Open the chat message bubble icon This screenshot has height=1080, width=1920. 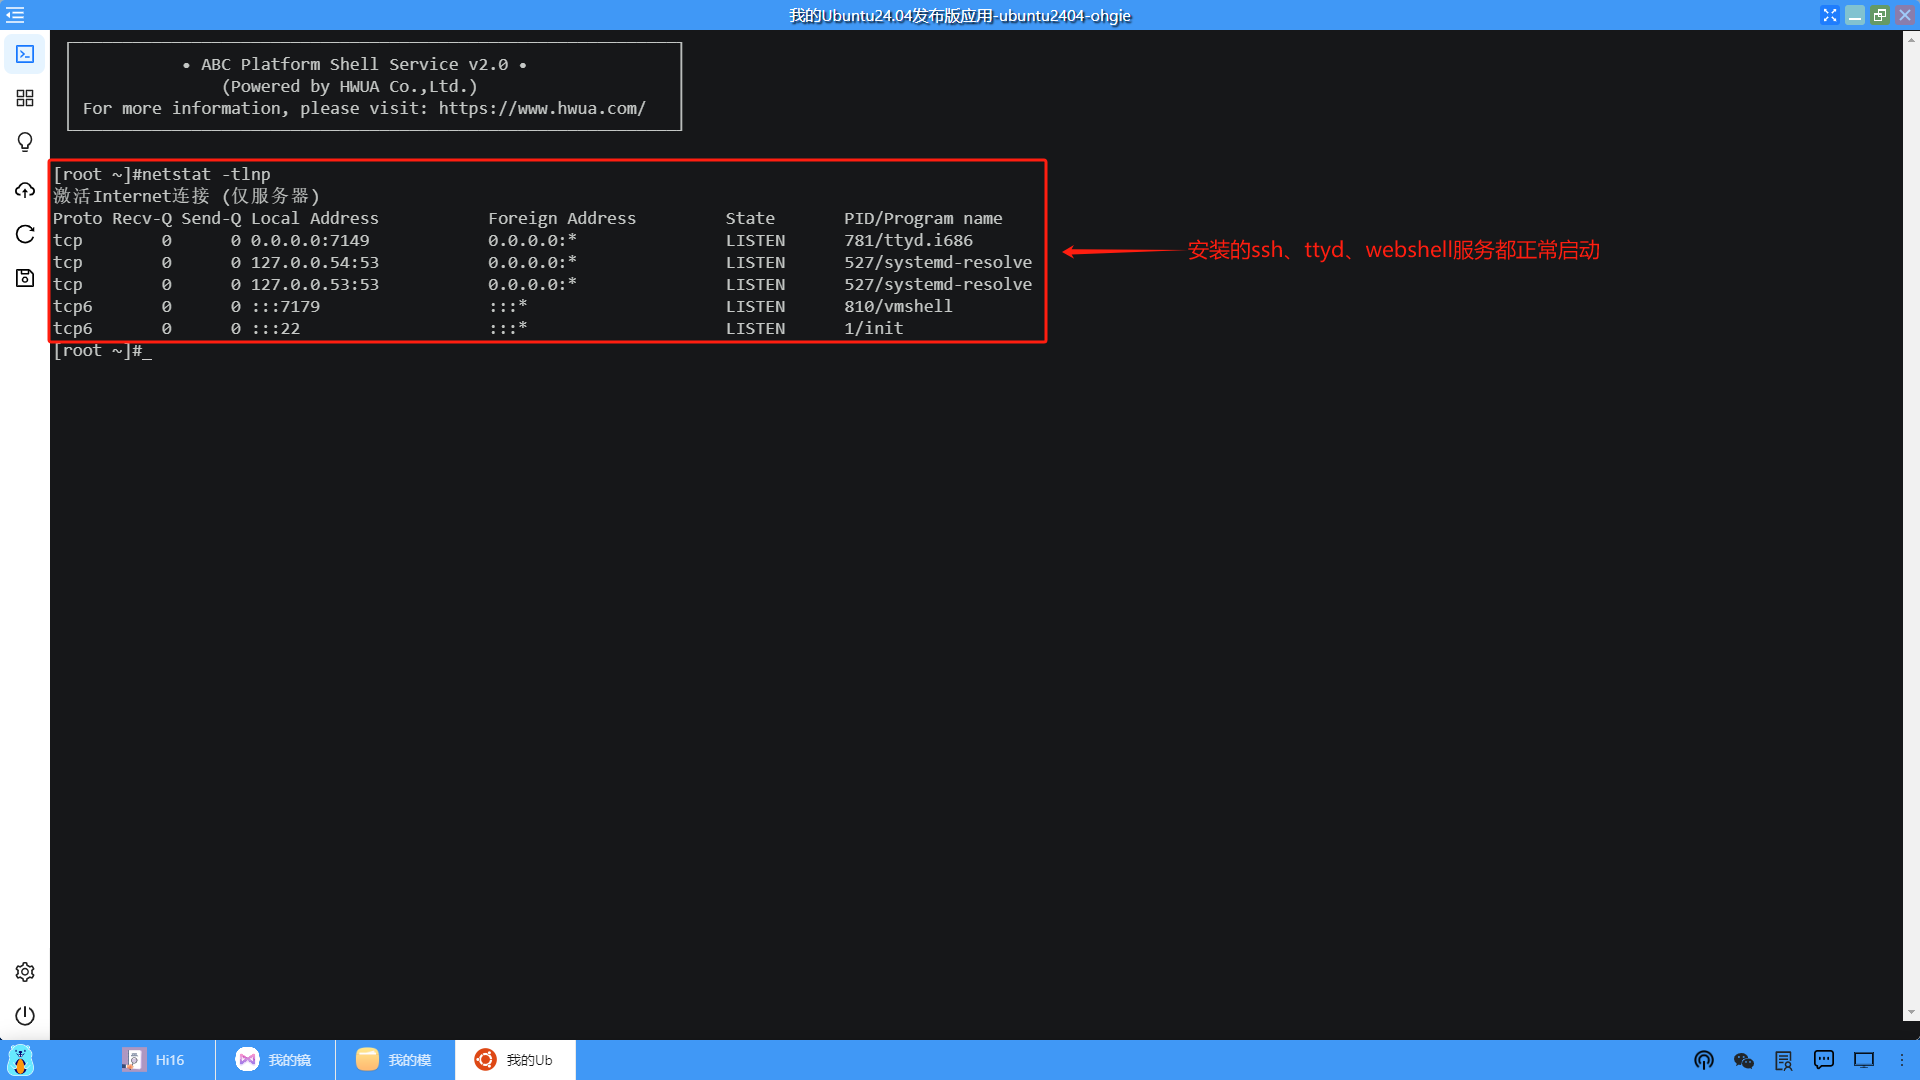pyautogui.click(x=1824, y=1060)
